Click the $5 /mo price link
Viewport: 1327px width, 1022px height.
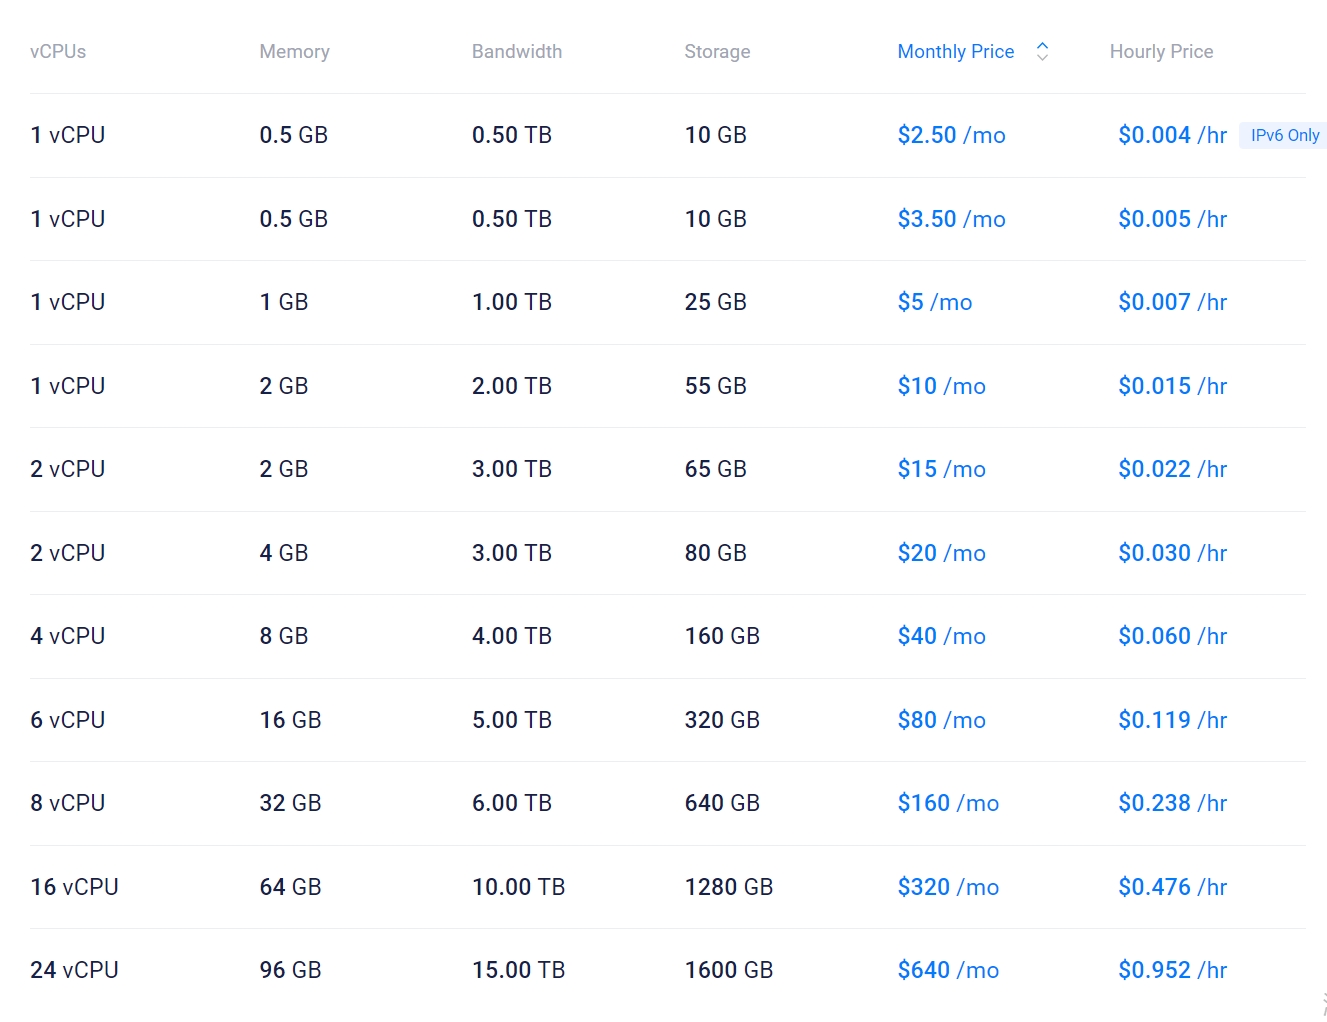[934, 302]
